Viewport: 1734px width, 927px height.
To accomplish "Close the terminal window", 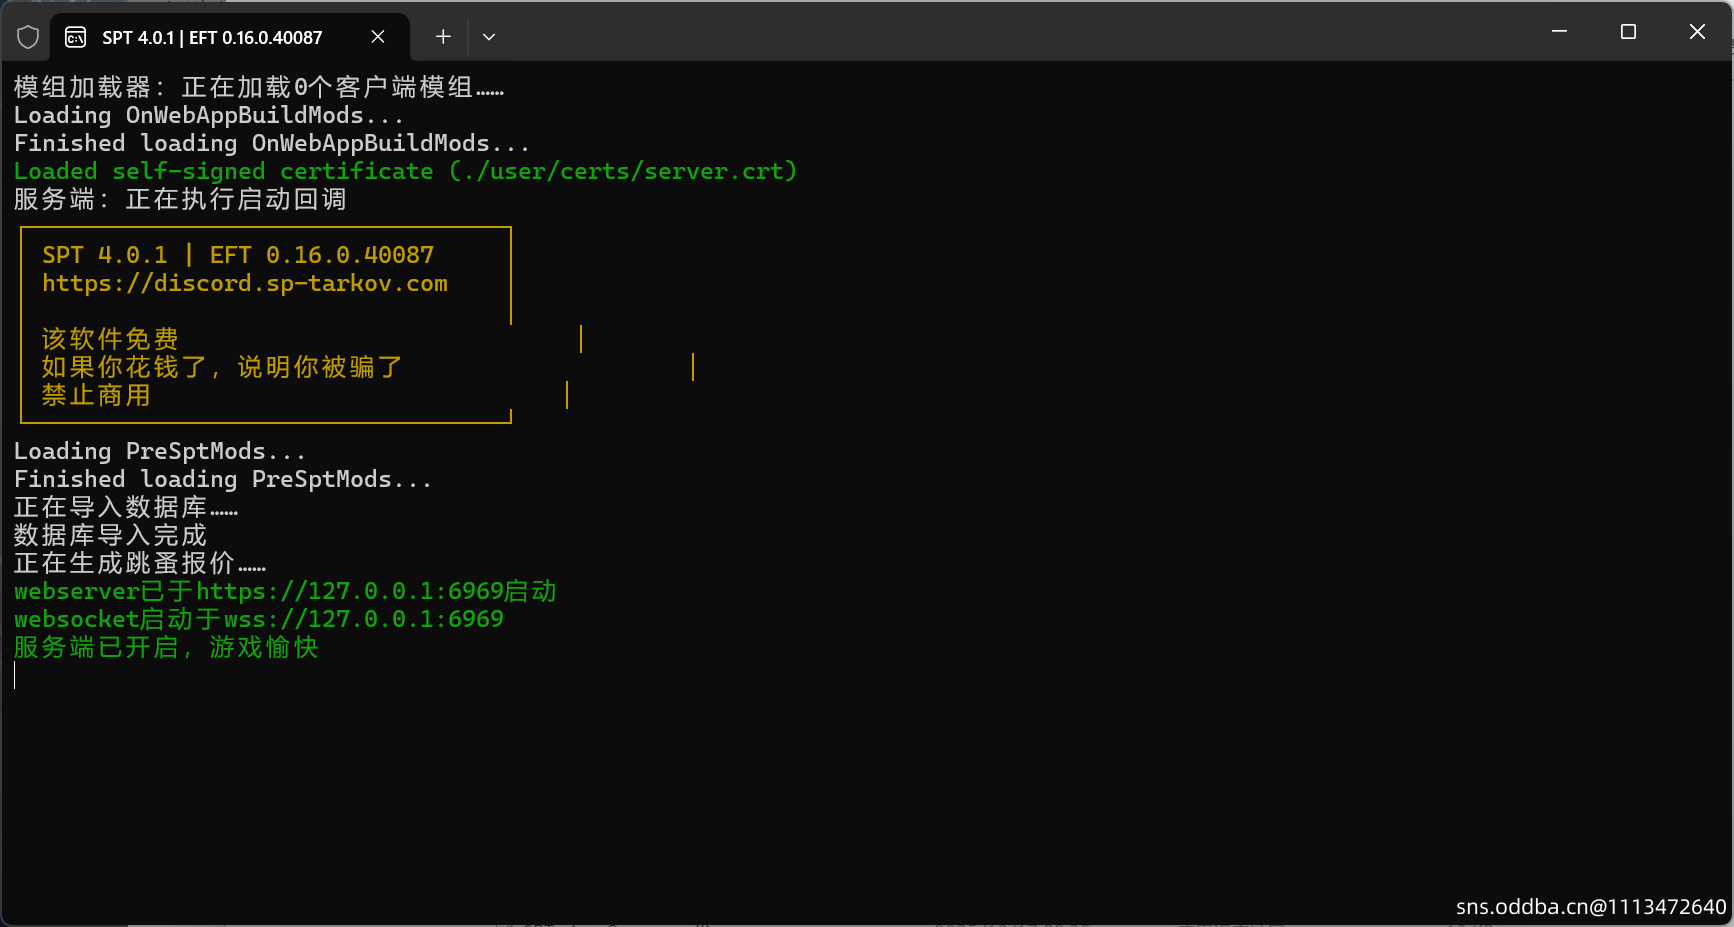I will (1697, 32).
